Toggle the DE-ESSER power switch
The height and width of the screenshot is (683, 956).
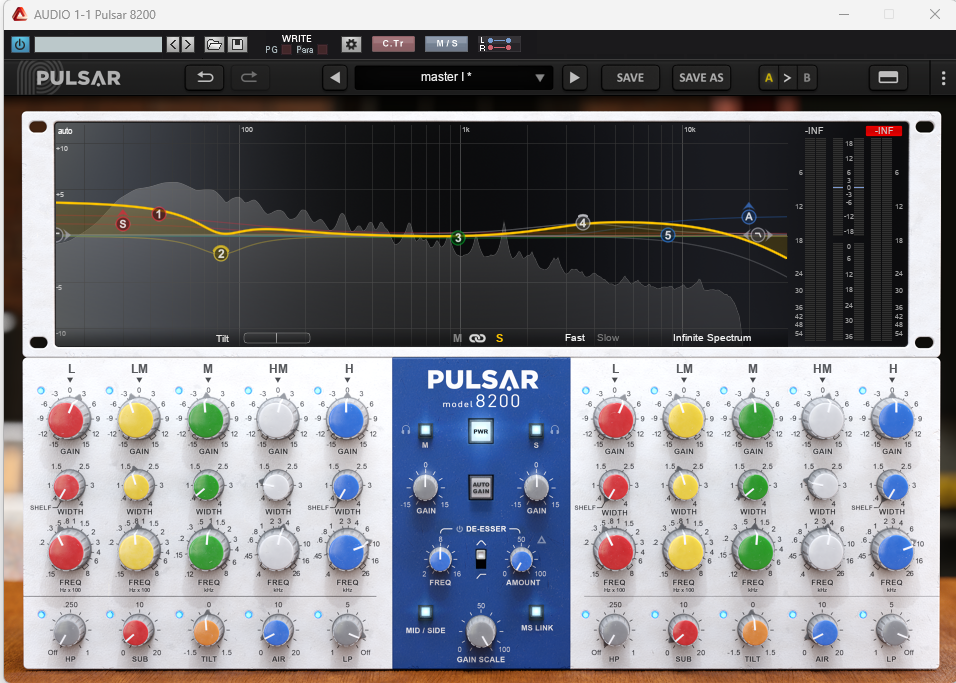460,529
